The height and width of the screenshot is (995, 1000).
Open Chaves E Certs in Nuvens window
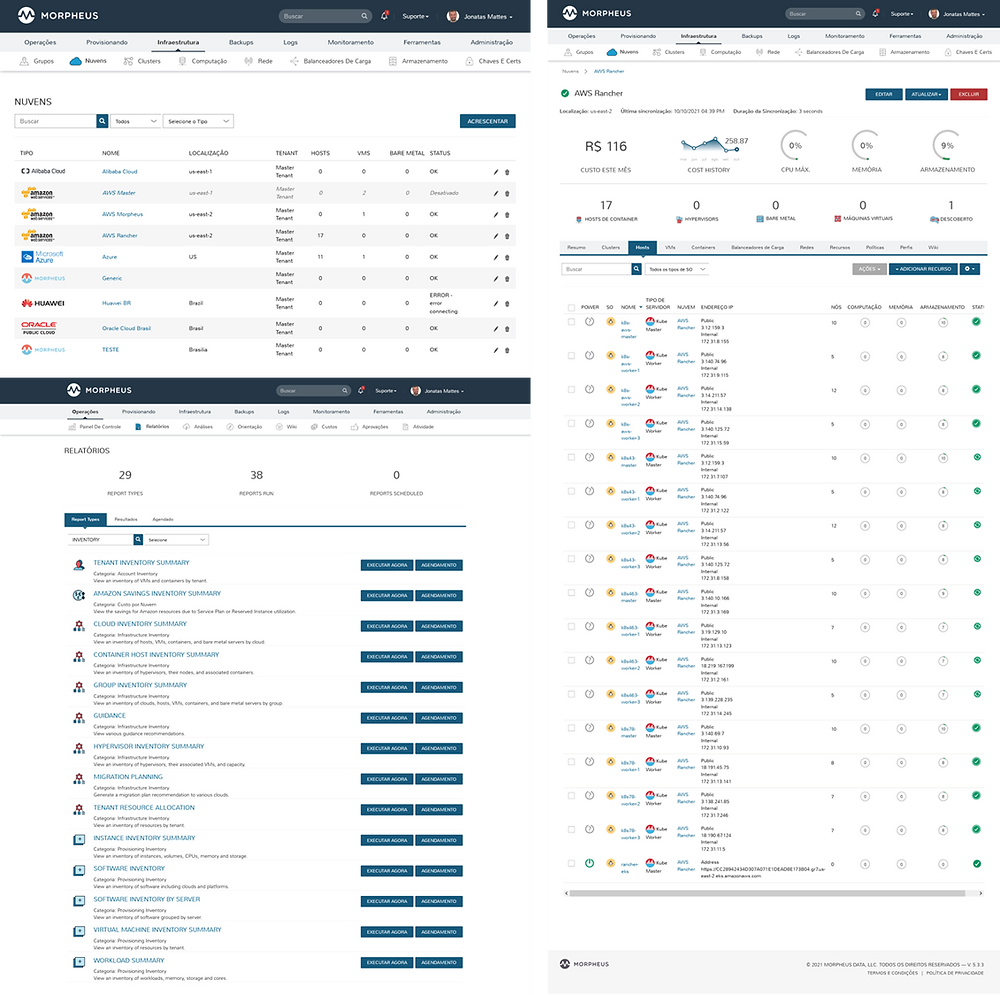[493, 61]
